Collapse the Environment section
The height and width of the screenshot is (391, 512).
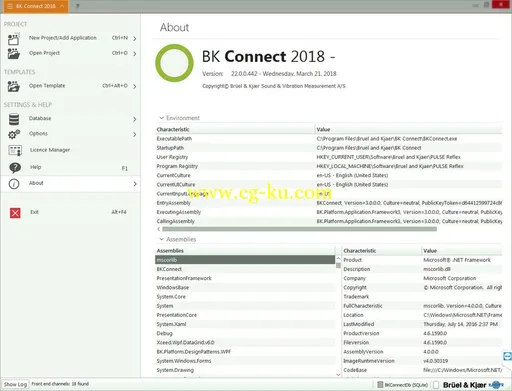(161, 118)
